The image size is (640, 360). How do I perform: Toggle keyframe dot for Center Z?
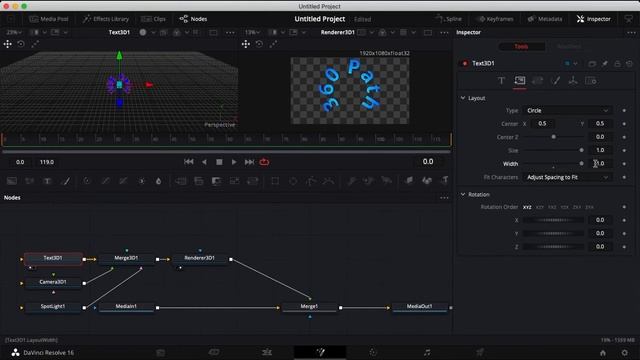coord(624,137)
